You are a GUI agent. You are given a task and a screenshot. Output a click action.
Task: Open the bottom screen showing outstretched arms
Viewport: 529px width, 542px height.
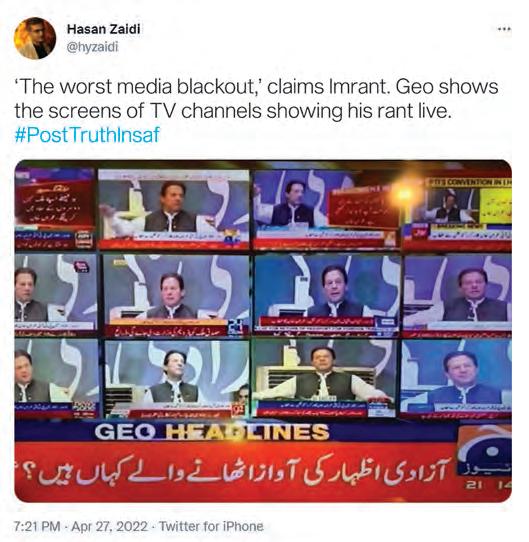[324, 378]
